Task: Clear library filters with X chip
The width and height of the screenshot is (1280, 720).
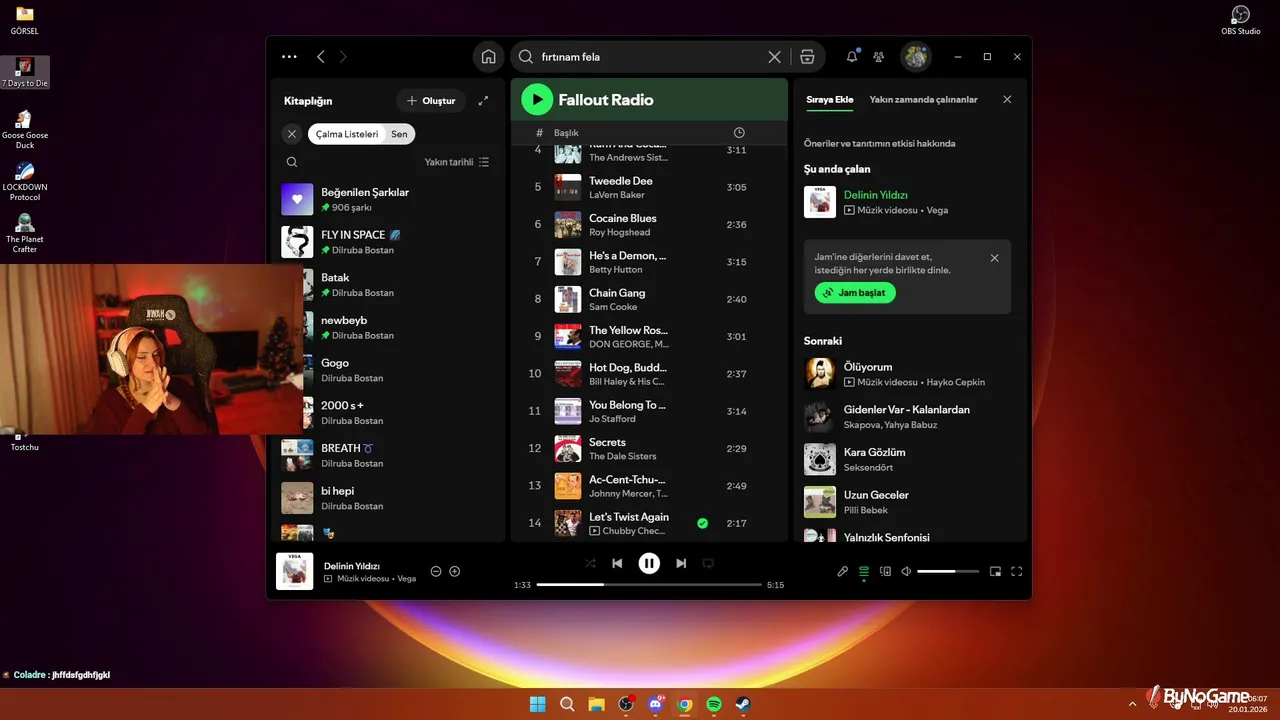Action: pyautogui.click(x=292, y=134)
